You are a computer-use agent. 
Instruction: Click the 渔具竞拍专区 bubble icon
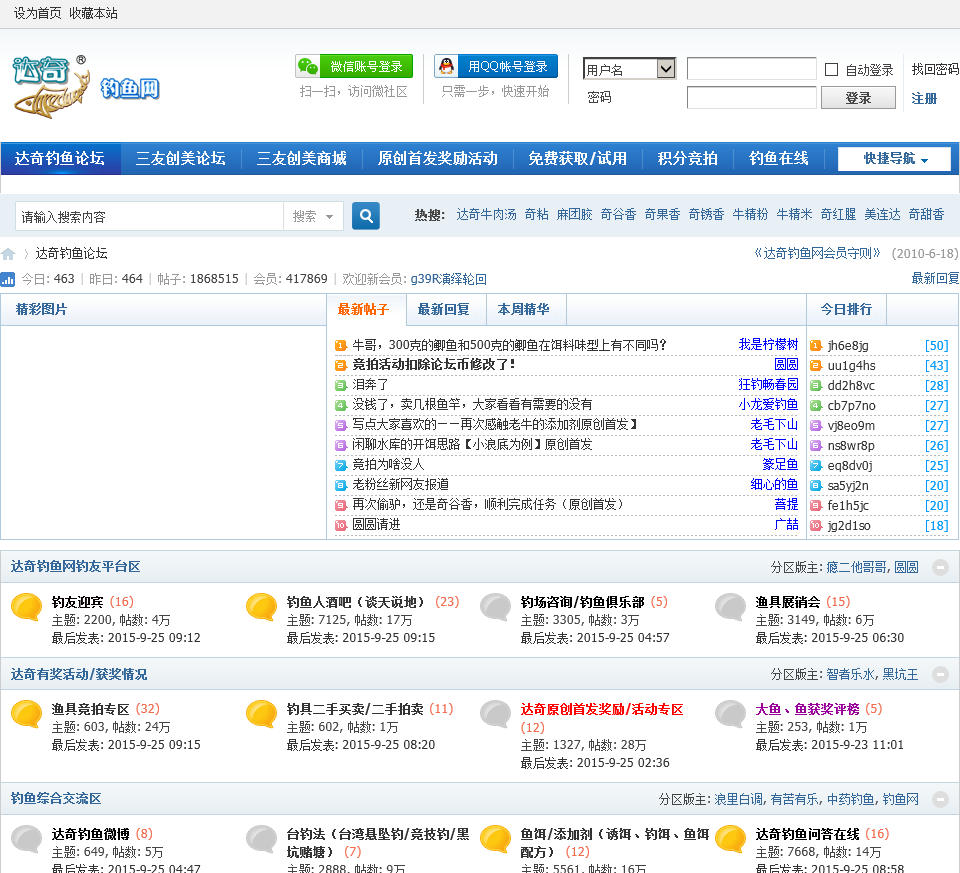(x=27, y=714)
